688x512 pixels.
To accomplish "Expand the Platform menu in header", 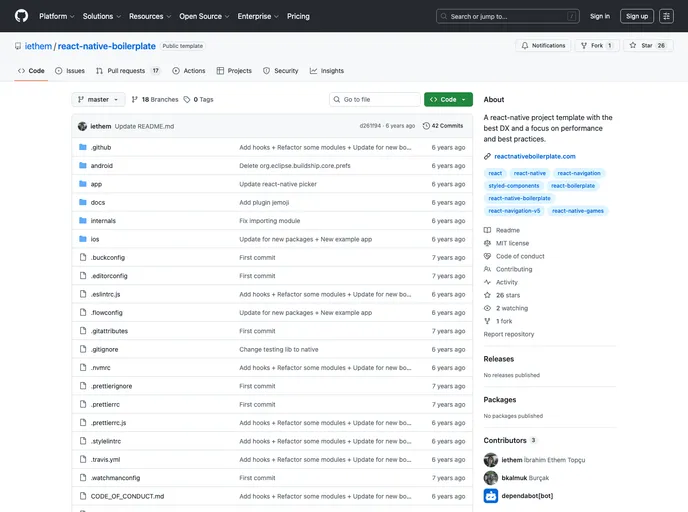I will tap(56, 16).
